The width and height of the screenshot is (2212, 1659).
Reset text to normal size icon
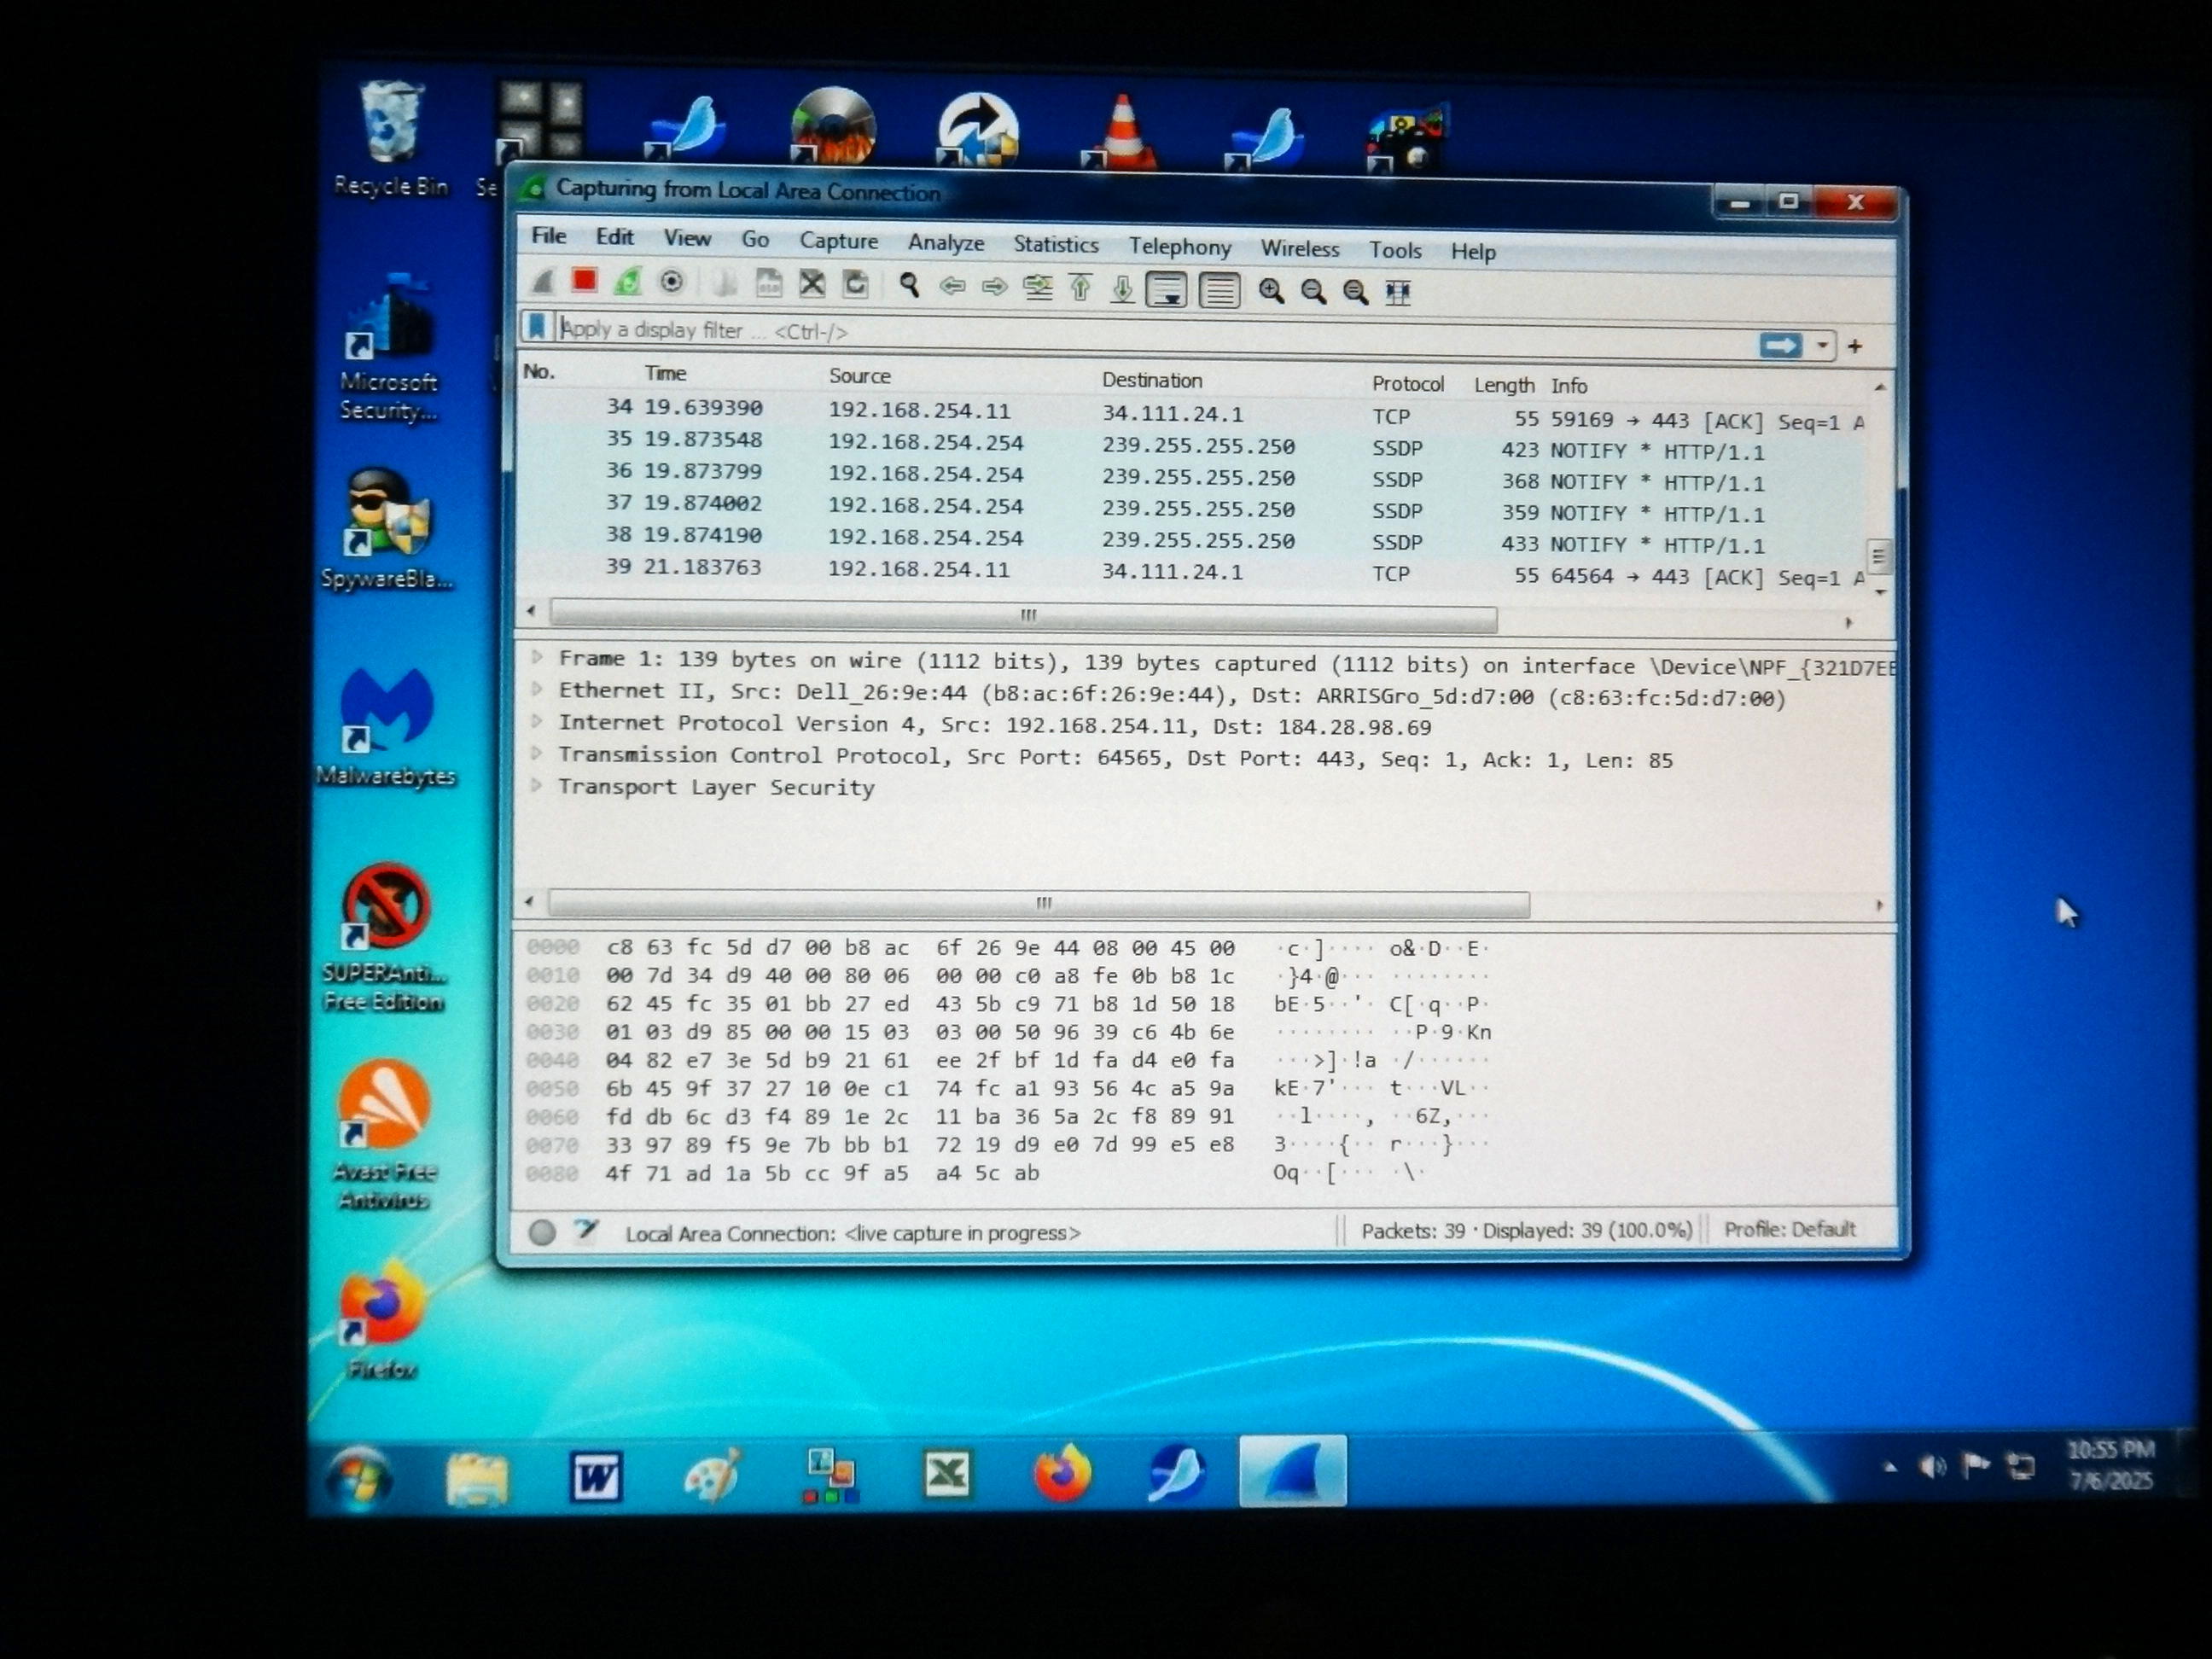coord(1355,292)
